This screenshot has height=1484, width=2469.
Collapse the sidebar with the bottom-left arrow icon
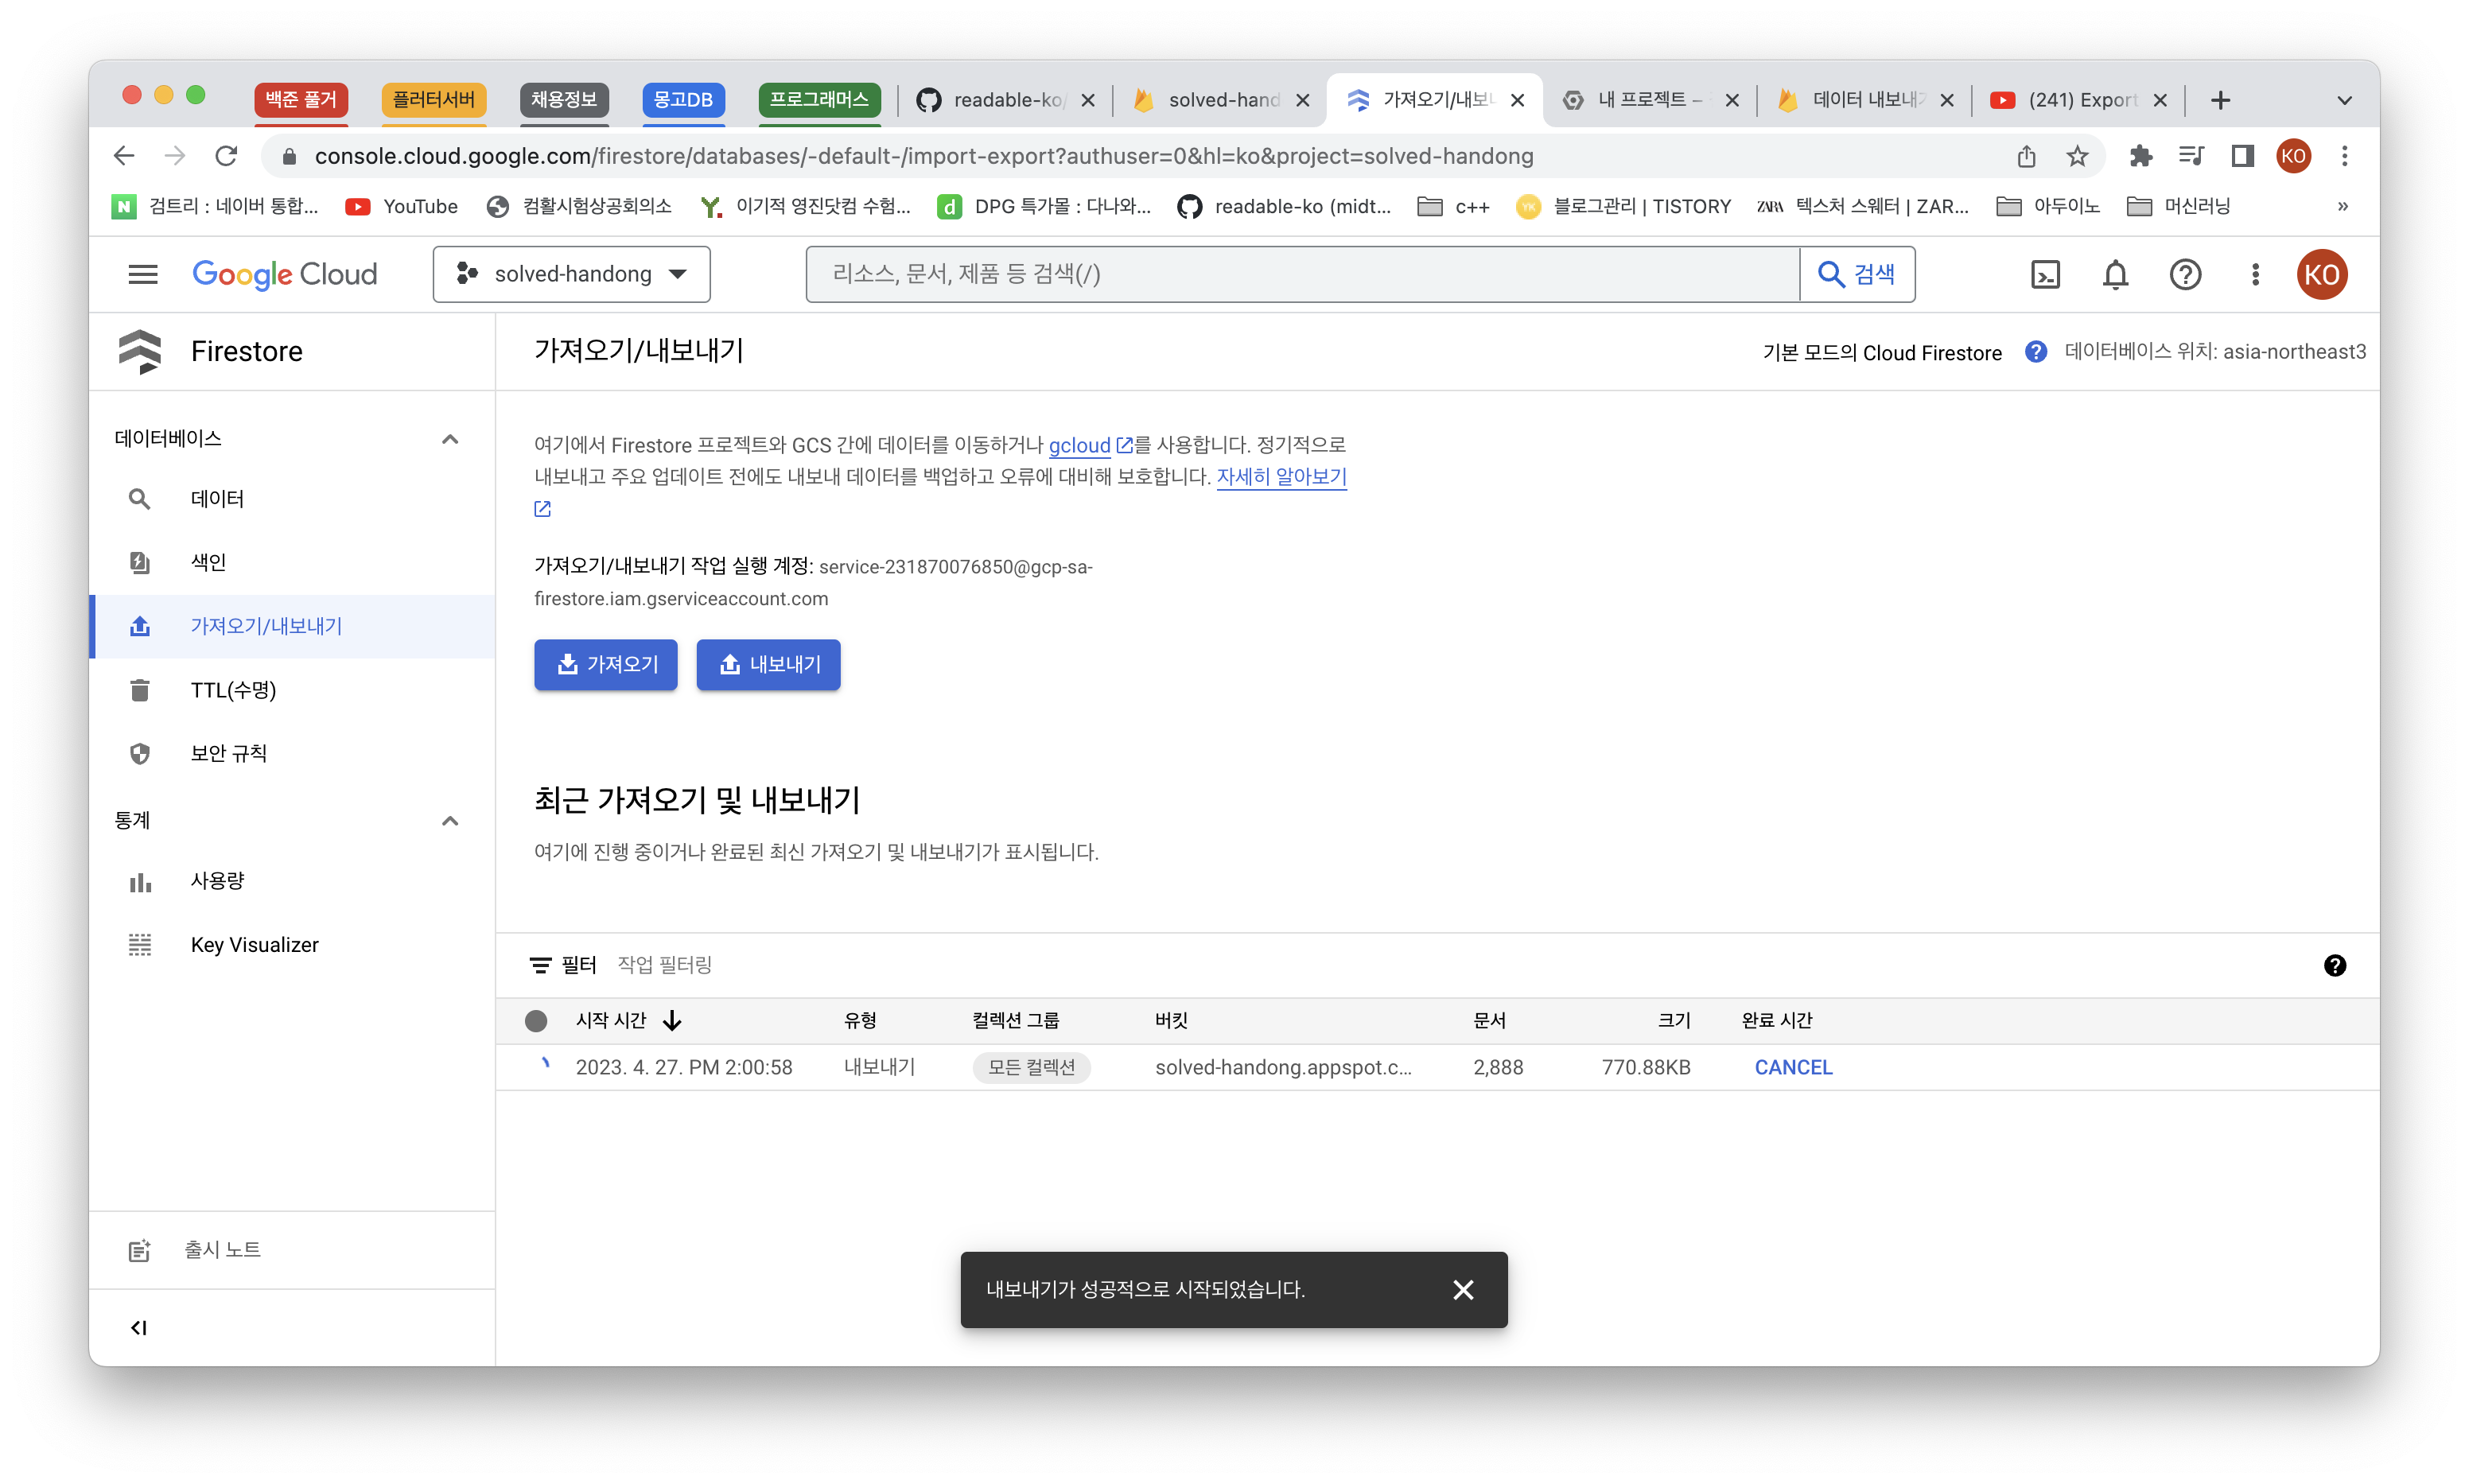tap(139, 1327)
